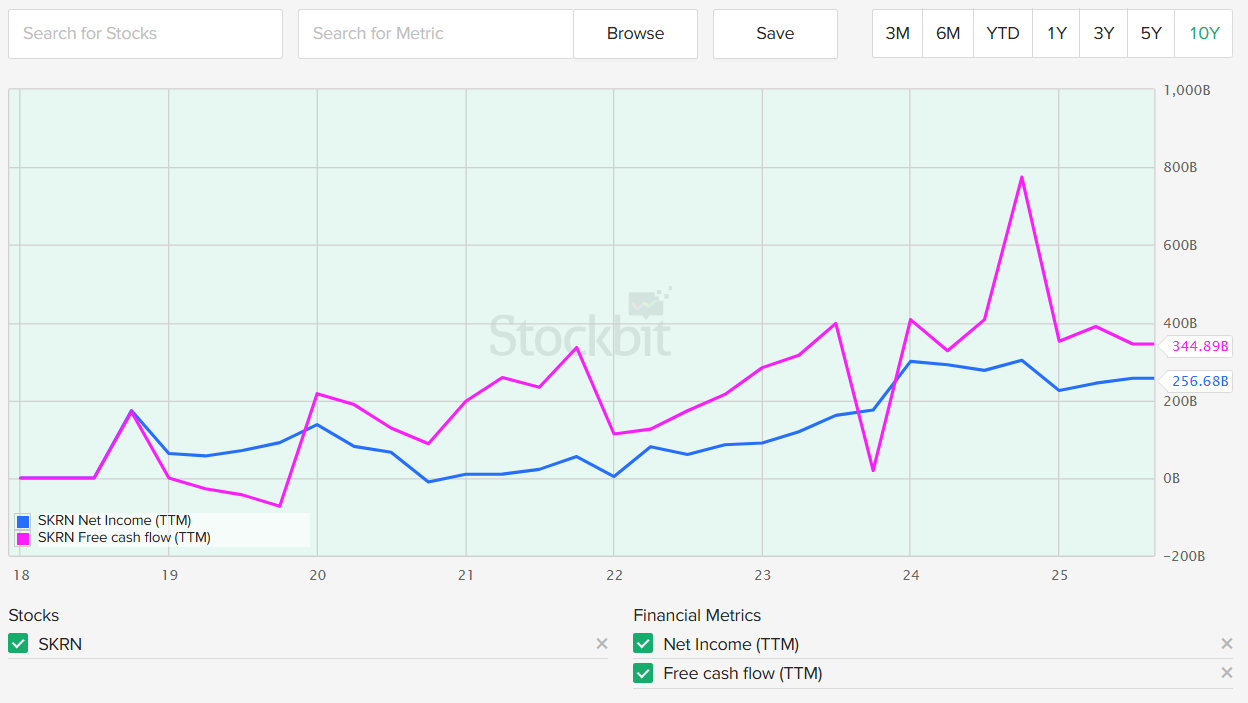Uncheck the SKRN stock checkbox
Screen dimensions: 1248x703
(18, 644)
